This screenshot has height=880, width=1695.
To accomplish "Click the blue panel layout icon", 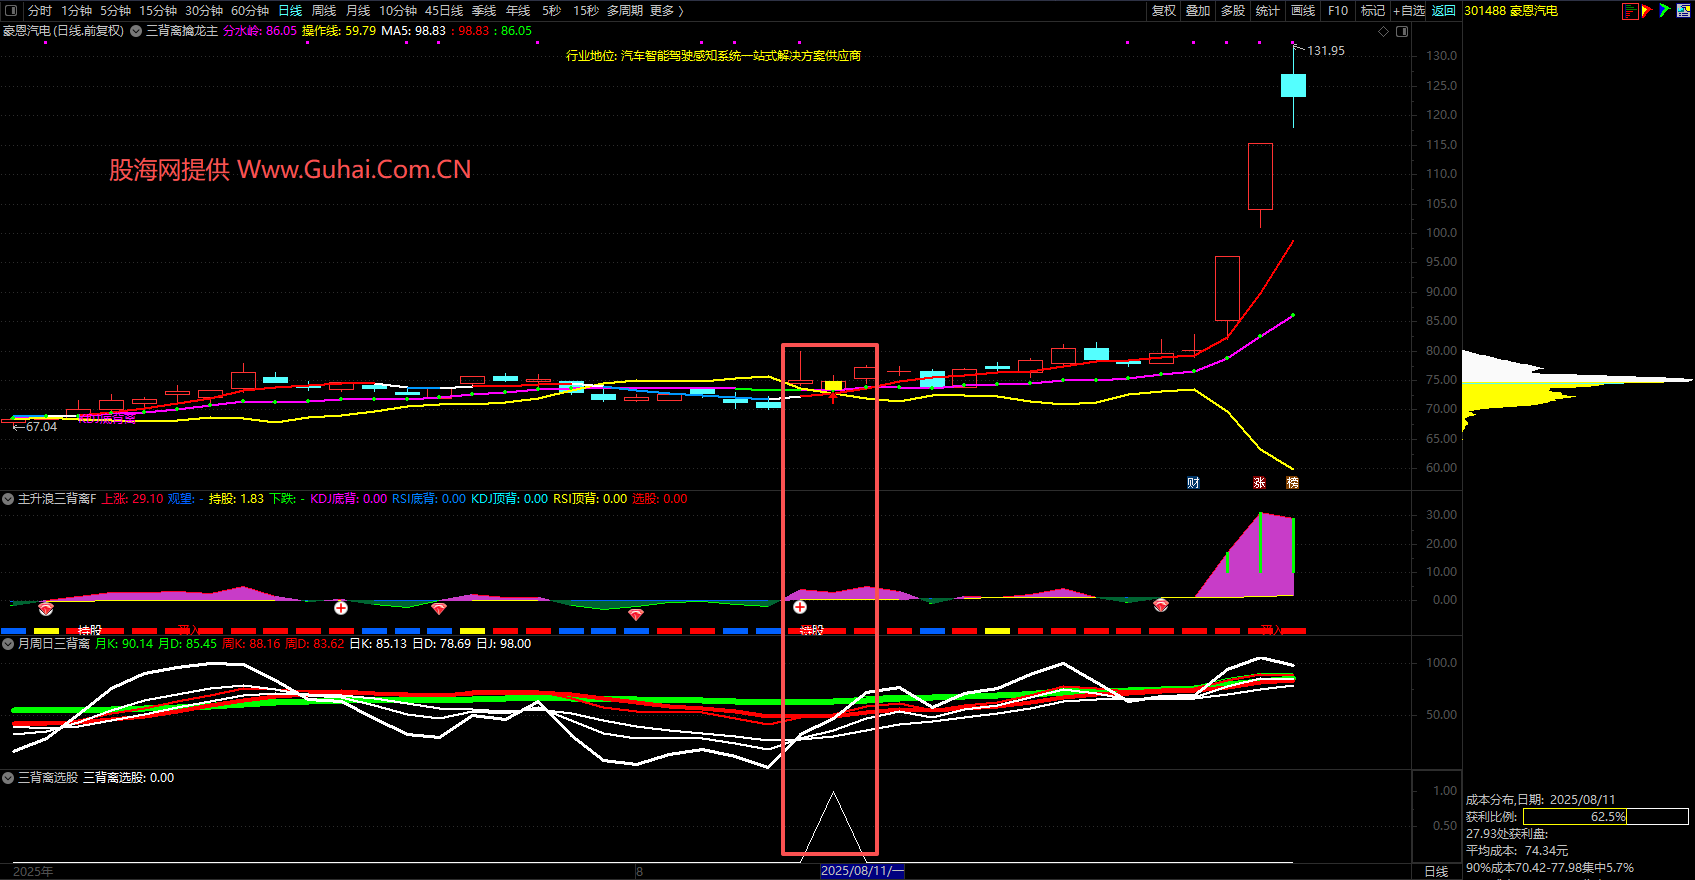I will pyautogui.click(x=1684, y=11).
